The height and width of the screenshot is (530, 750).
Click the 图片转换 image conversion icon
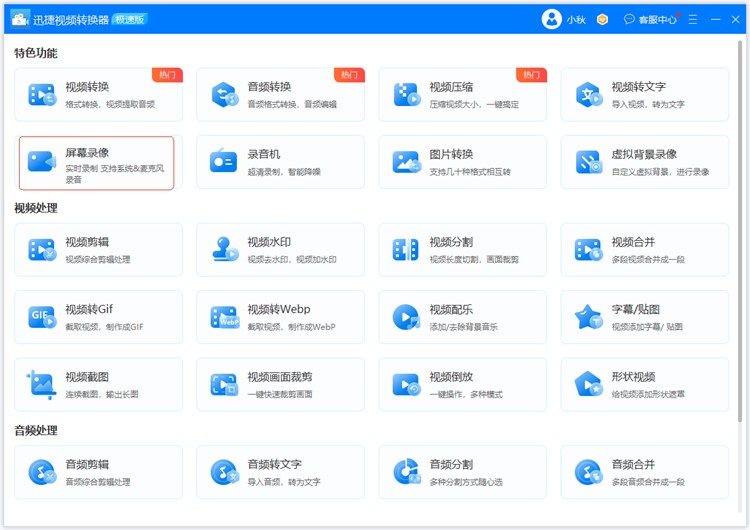point(407,162)
